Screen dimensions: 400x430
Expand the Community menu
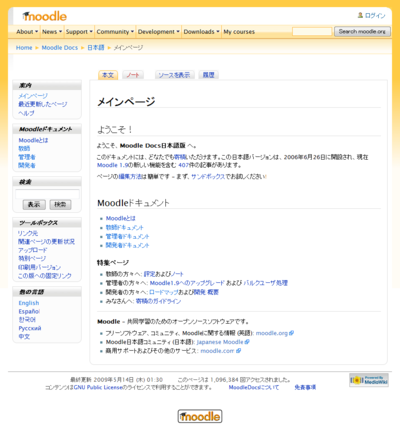(x=115, y=32)
